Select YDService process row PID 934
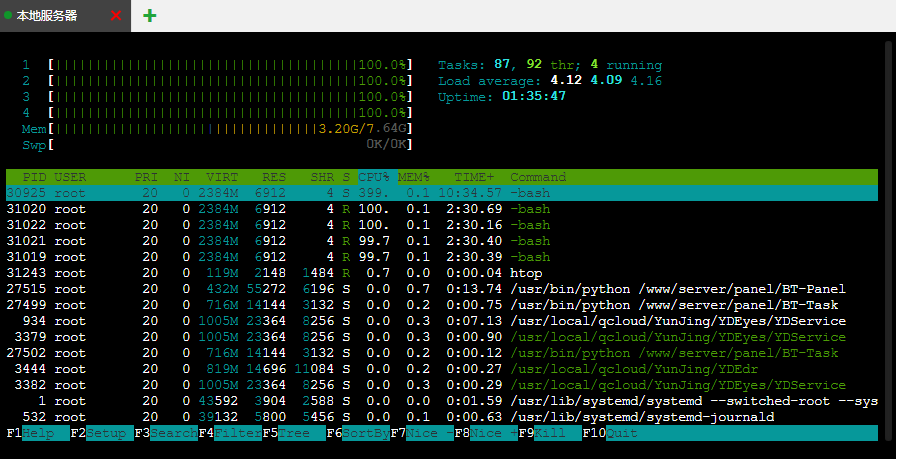This screenshot has height=459, width=900. click(442, 321)
